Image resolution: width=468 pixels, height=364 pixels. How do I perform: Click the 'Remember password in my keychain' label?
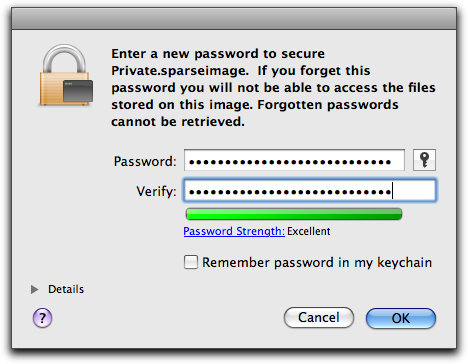tap(317, 263)
